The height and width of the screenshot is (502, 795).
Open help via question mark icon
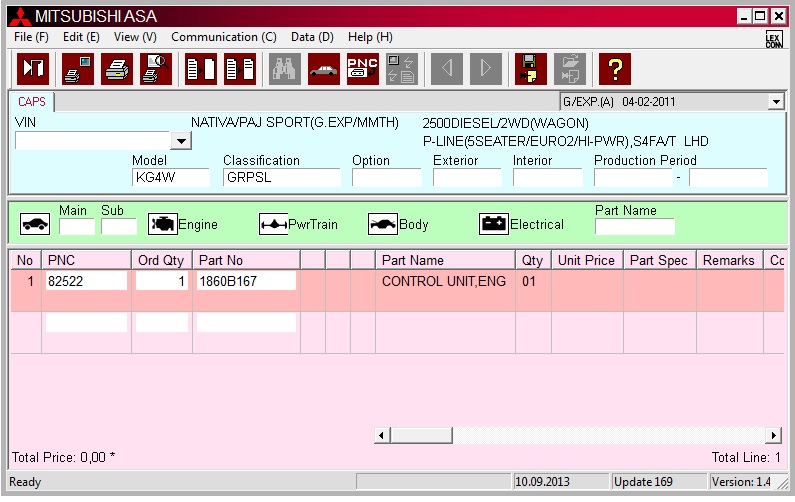615,69
